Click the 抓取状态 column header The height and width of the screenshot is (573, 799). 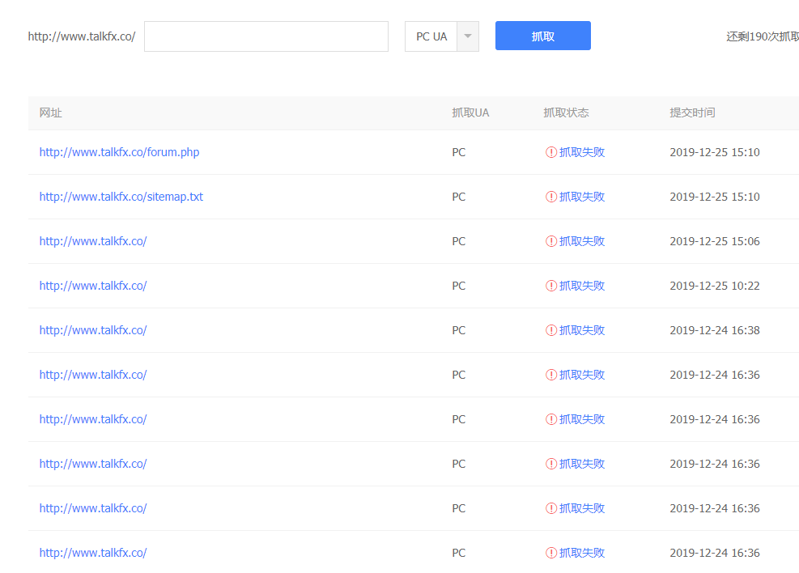566,113
